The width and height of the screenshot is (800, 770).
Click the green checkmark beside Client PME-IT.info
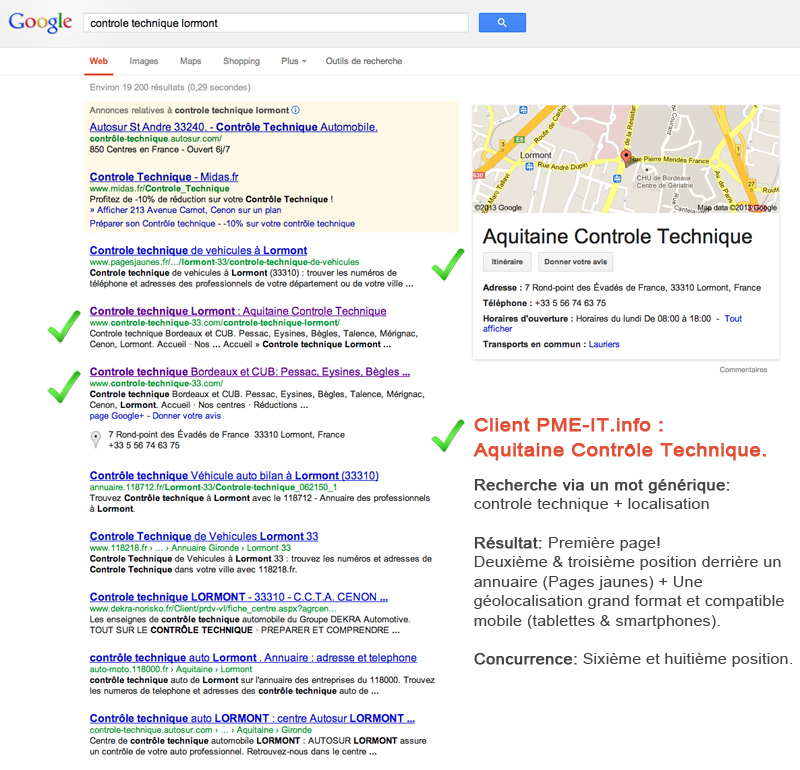(447, 434)
